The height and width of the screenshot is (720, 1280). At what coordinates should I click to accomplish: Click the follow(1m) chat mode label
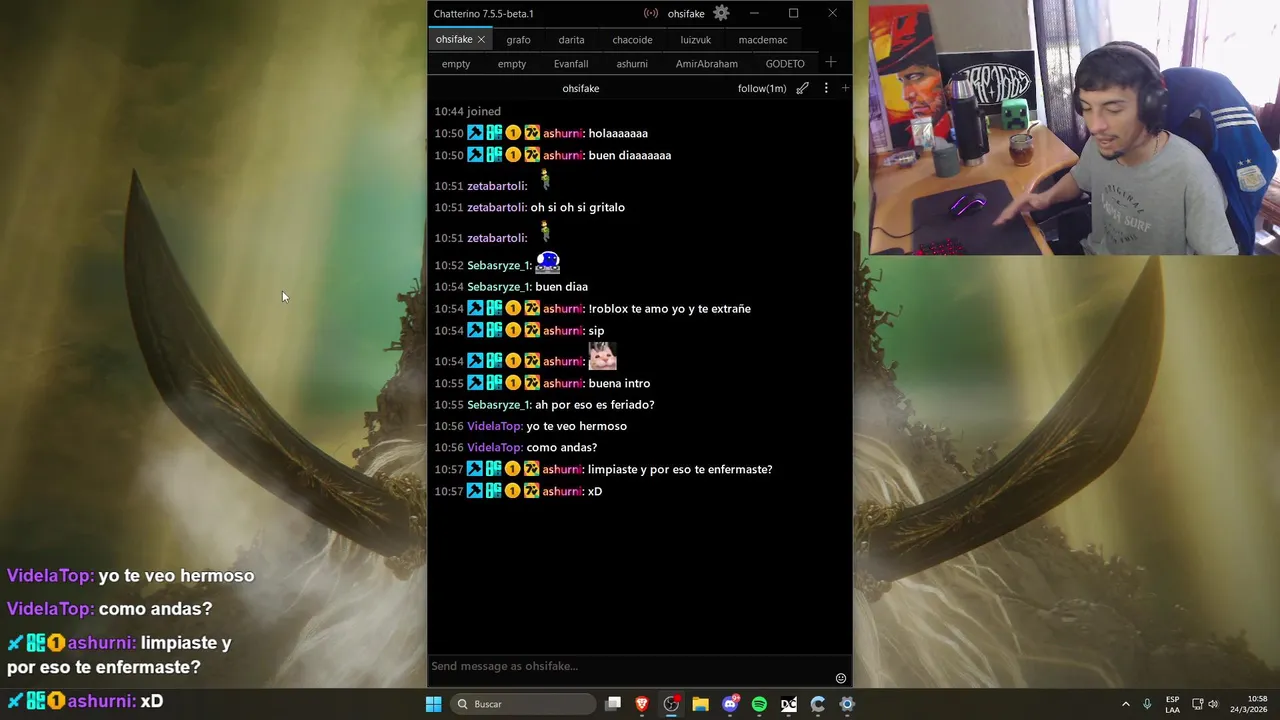point(762,88)
